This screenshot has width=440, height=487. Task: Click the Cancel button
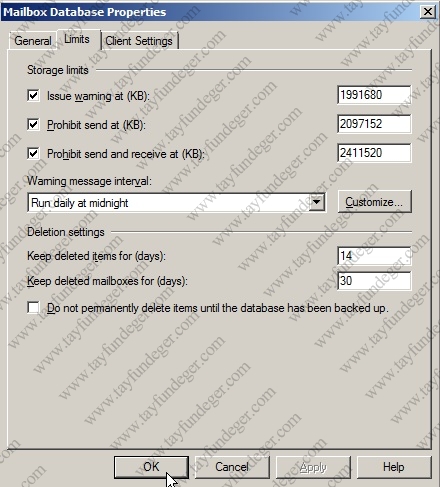pyautogui.click(x=232, y=467)
